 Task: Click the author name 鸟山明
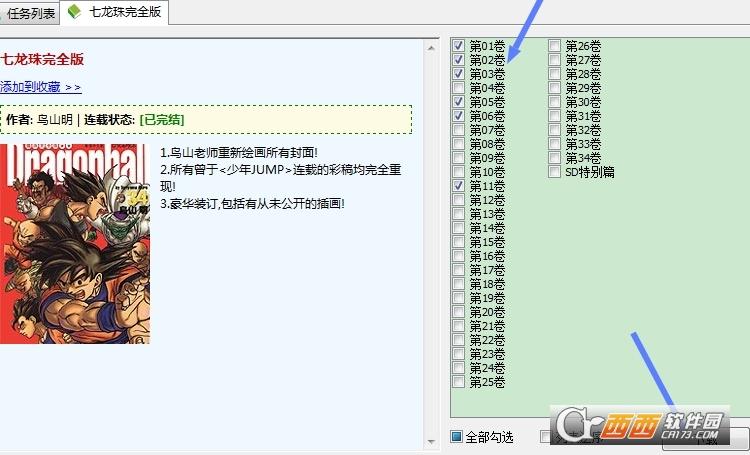pos(55,120)
